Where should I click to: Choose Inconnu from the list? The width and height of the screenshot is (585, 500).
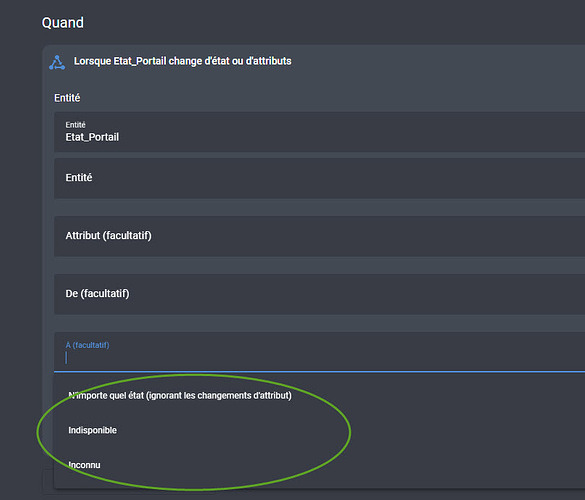coord(319,465)
